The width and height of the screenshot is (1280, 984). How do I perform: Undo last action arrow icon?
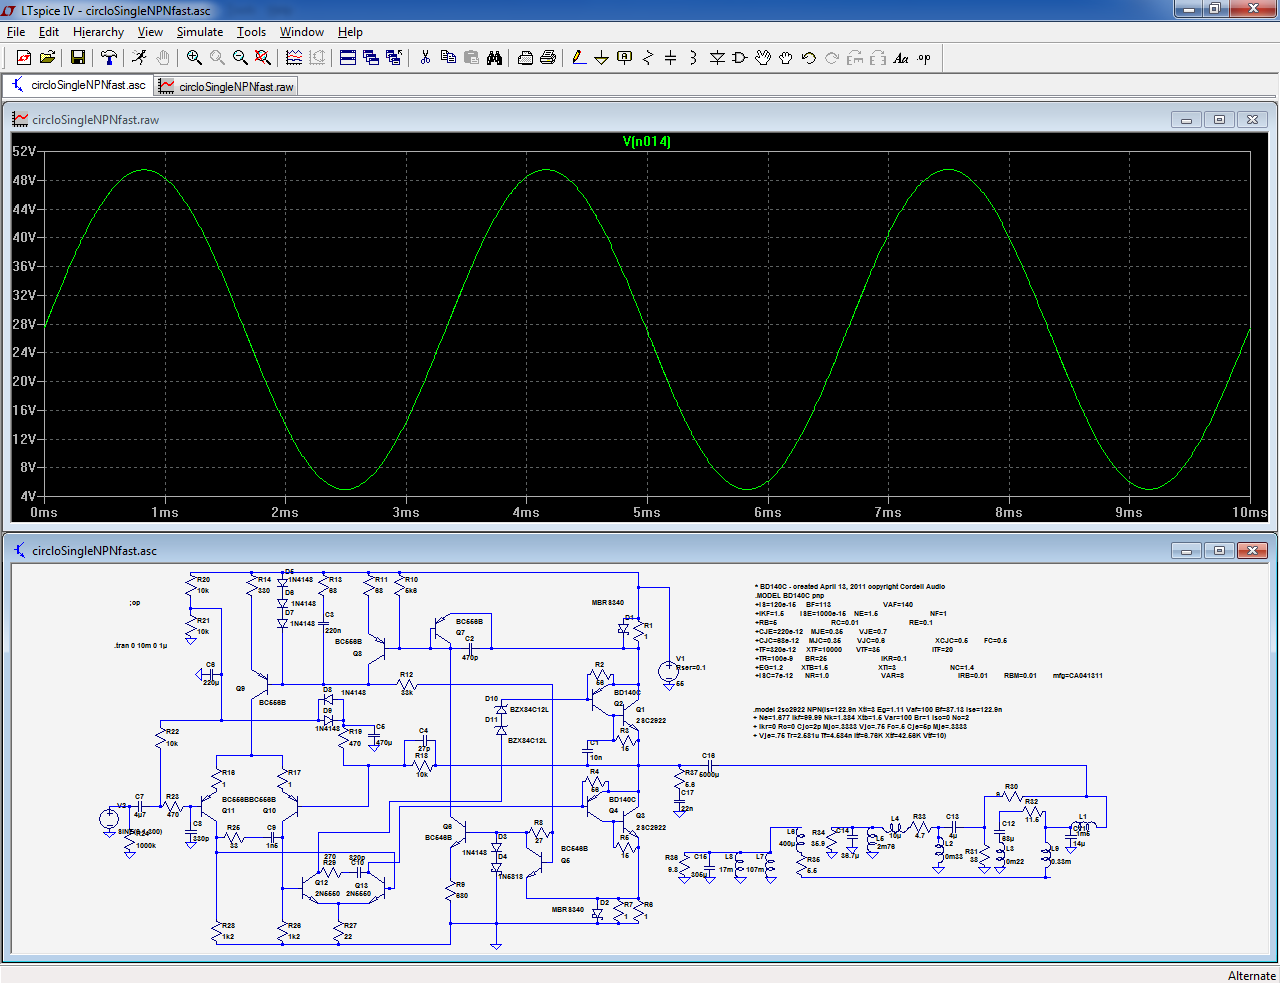point(809,58)
